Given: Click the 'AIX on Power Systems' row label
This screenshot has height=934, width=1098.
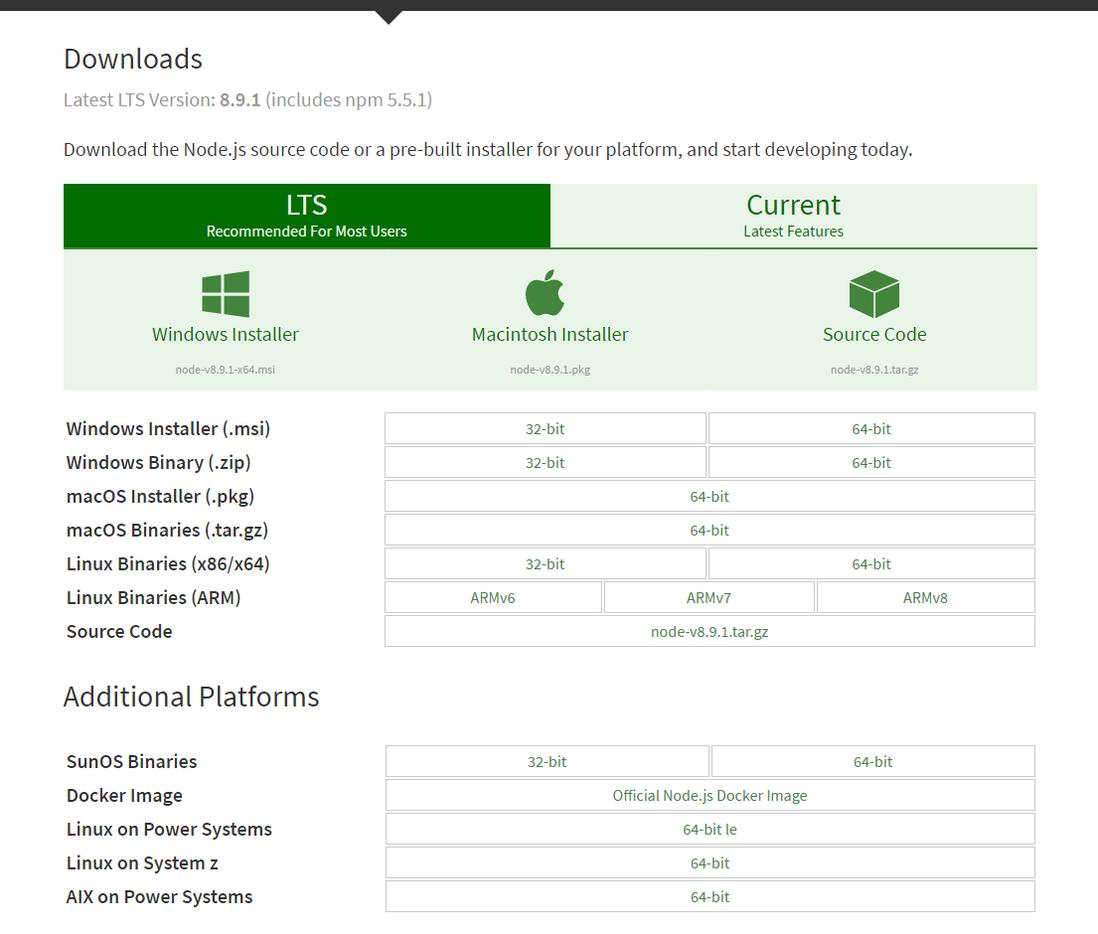Looking at the screenshot, I should click(160, 897).
